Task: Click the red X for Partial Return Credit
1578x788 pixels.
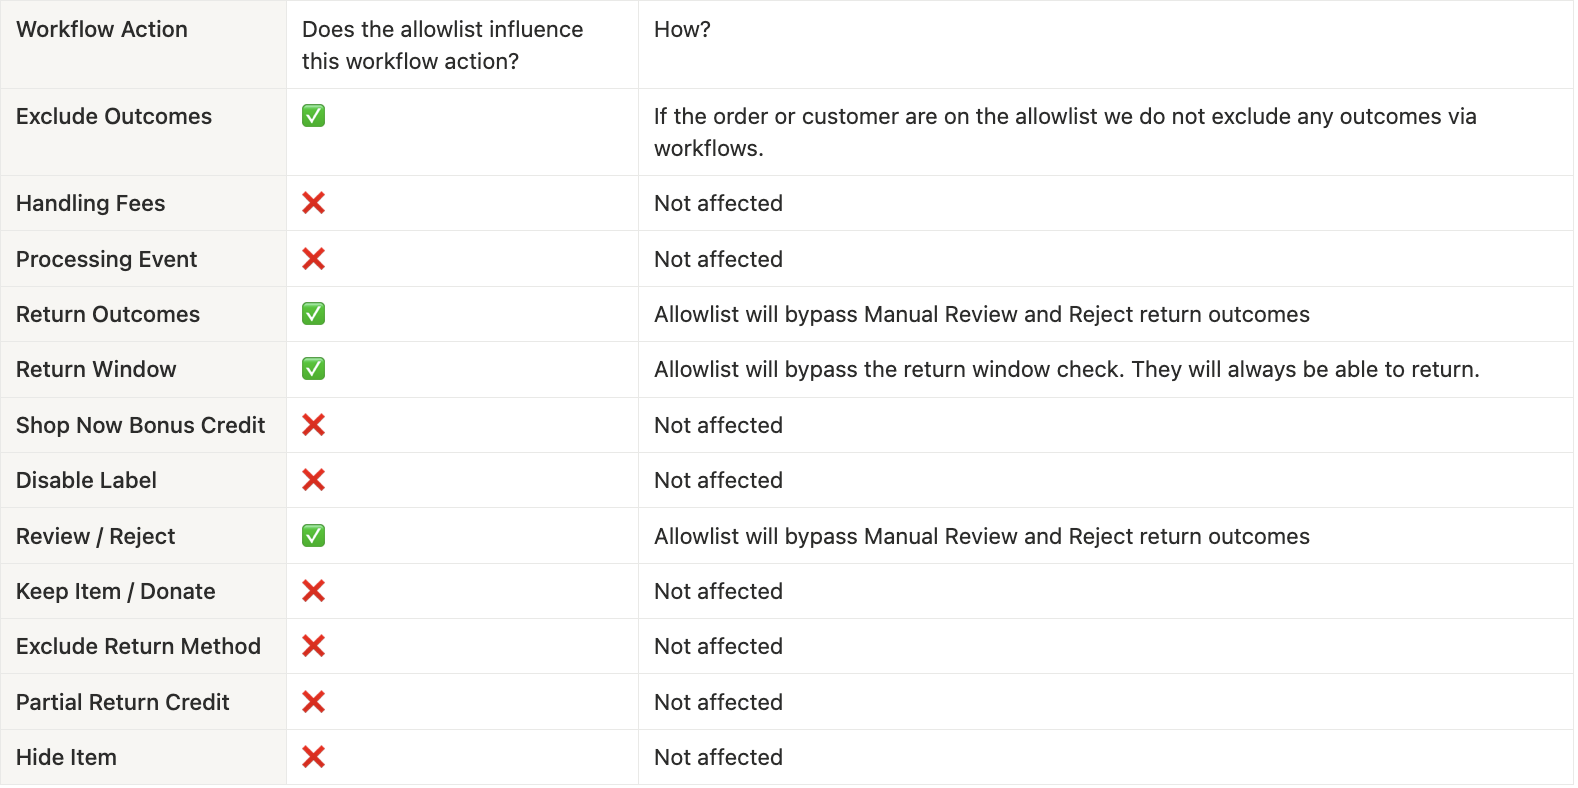Action: (313, 702)
